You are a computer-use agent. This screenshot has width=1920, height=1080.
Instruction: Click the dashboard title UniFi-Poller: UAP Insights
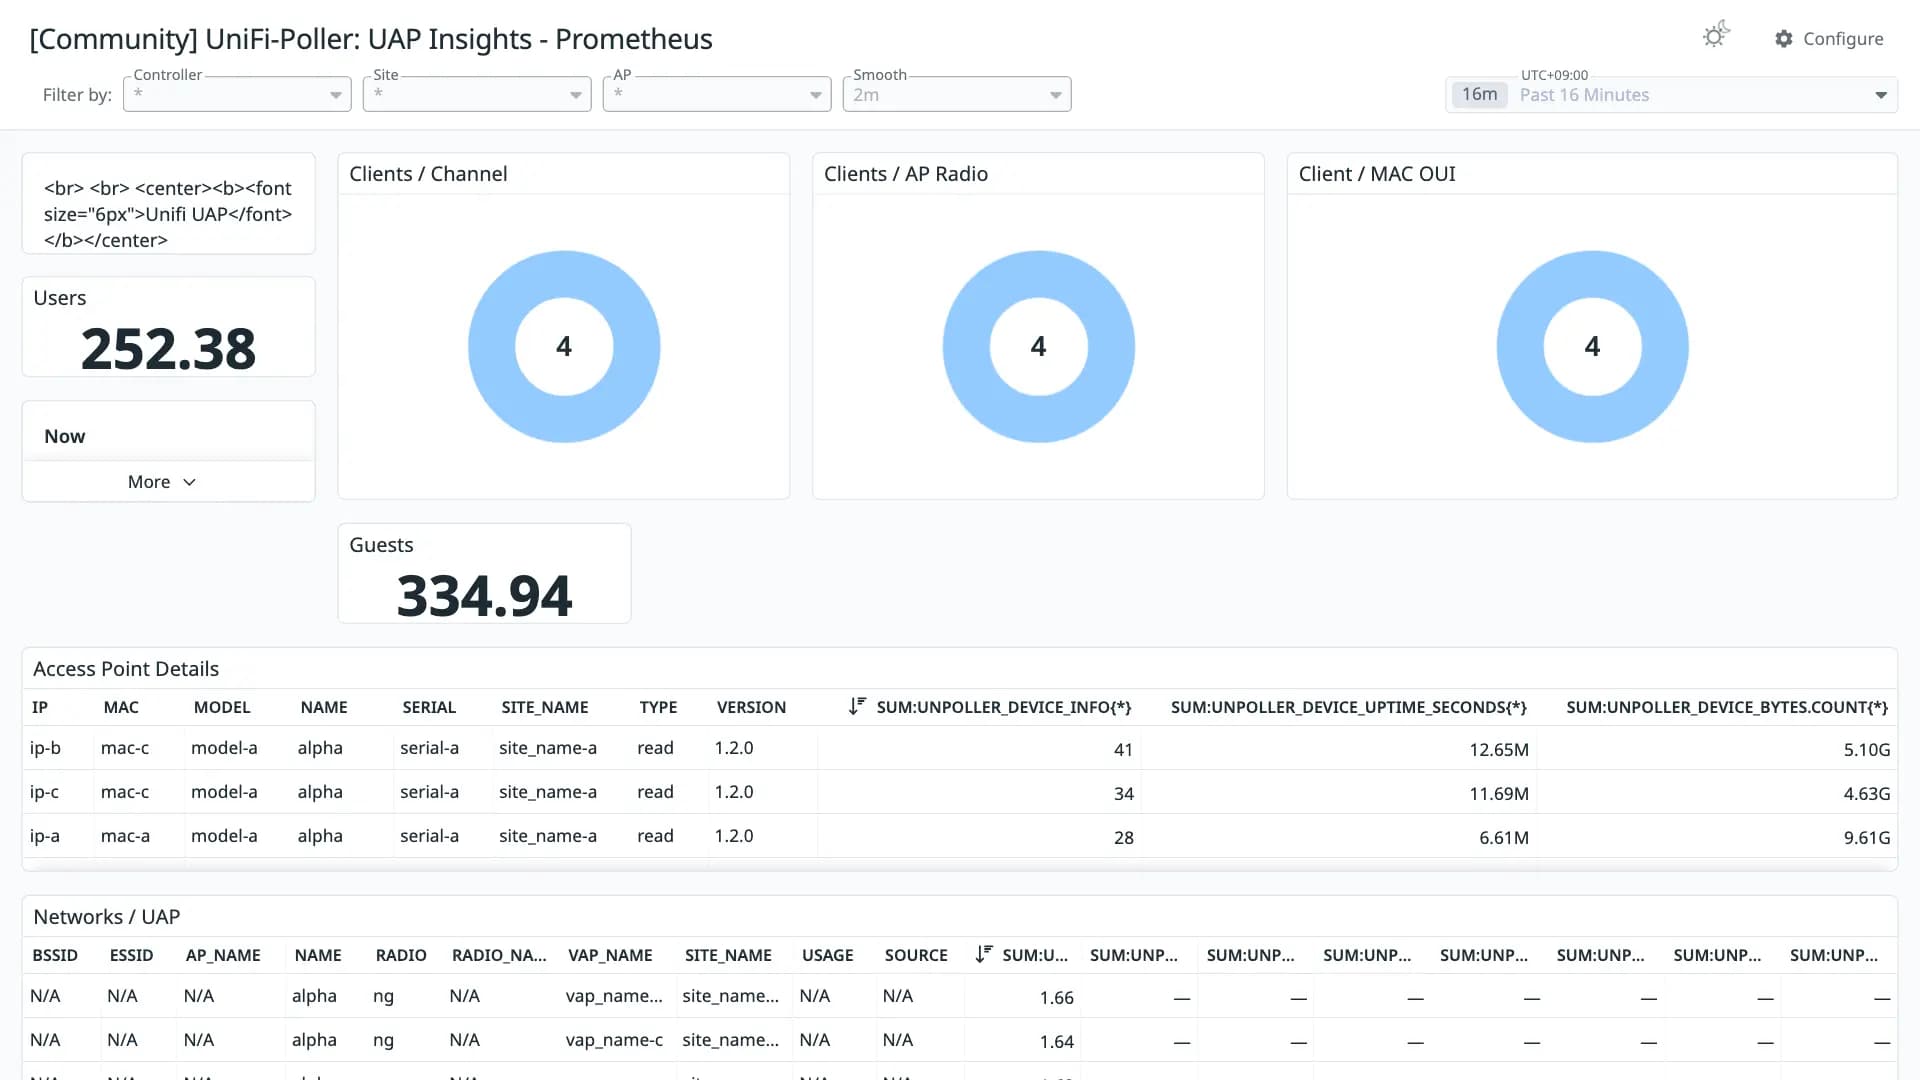click(x=371, y=39)
